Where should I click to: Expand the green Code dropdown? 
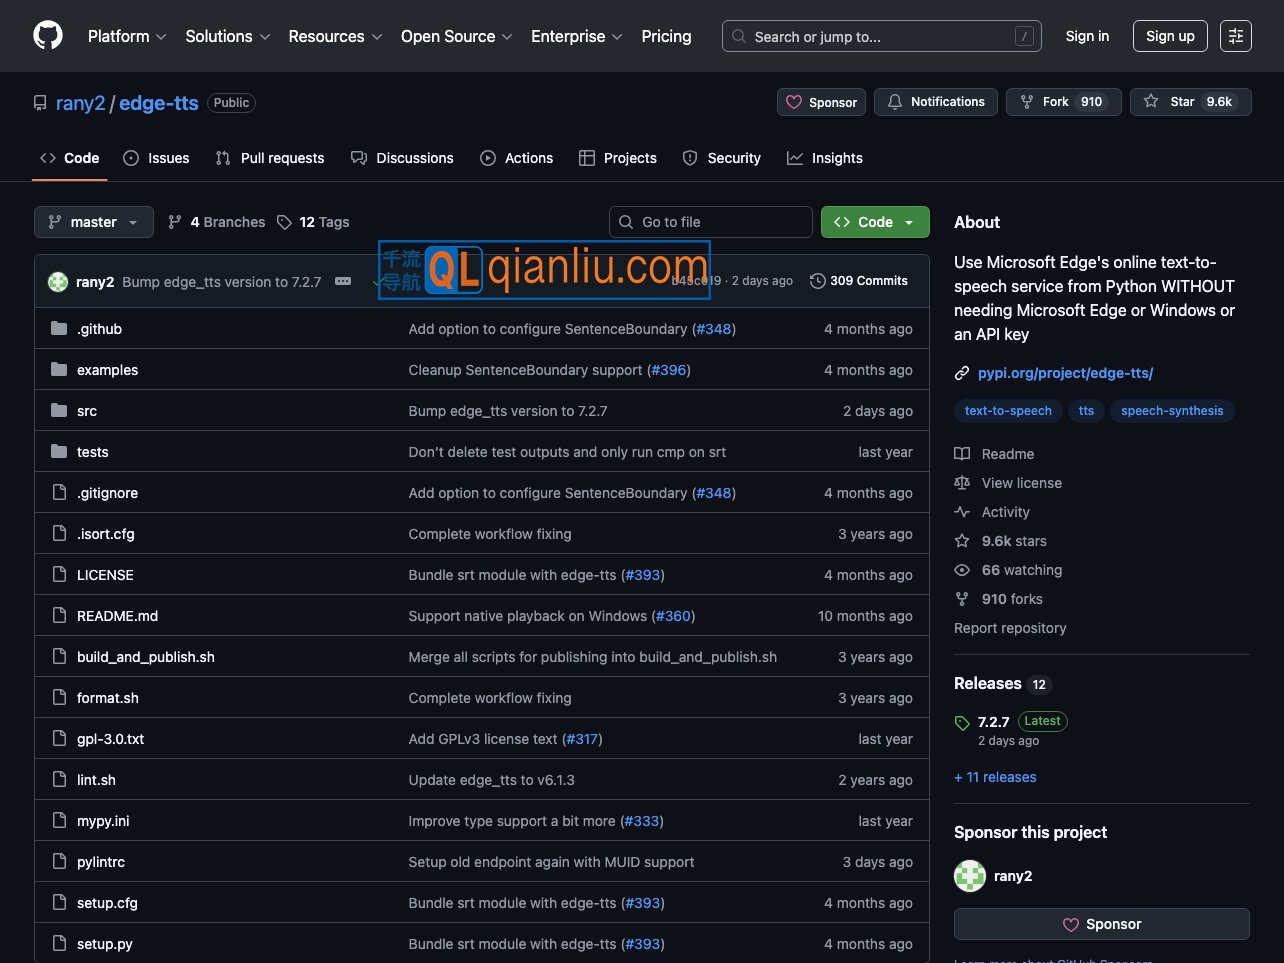(x=875, y=222)
